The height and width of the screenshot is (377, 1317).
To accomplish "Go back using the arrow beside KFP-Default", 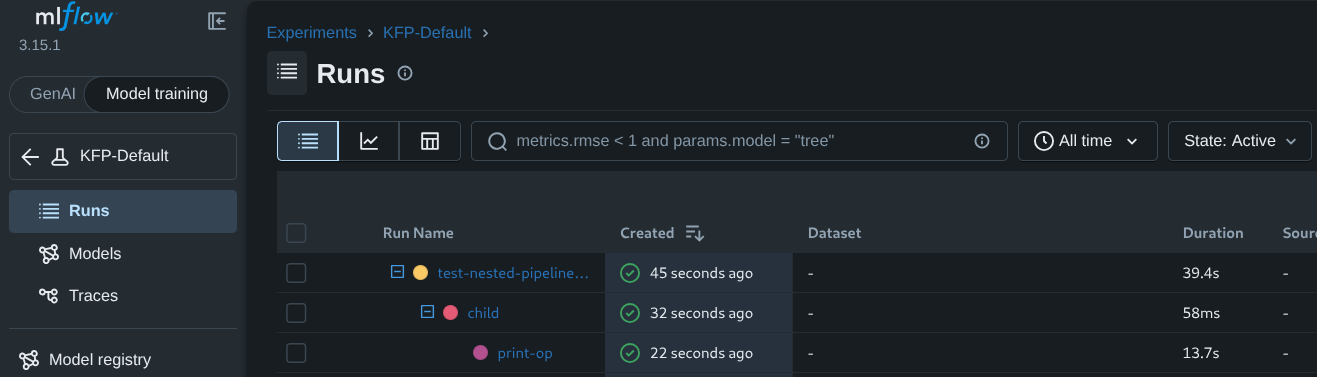I will coord(30,156).
